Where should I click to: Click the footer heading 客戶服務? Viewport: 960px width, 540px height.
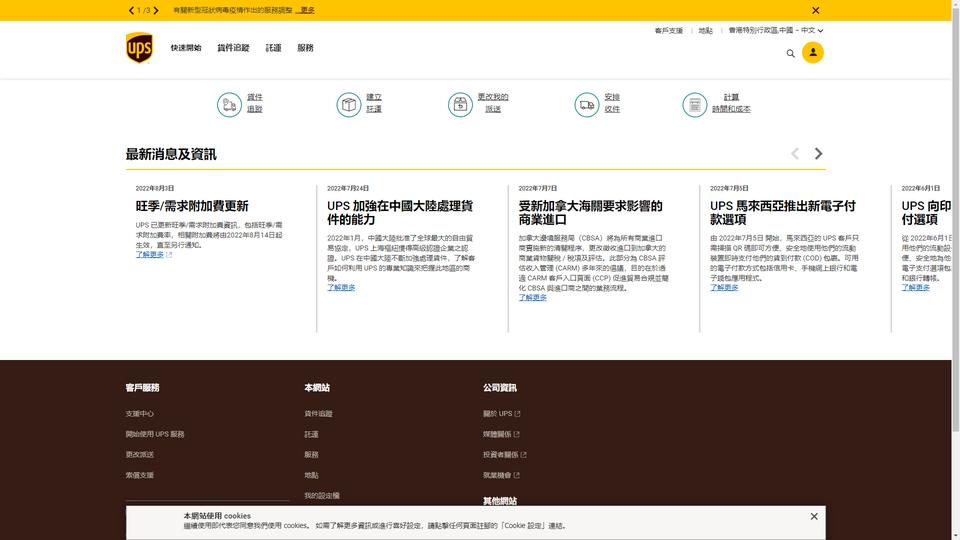click(x=143, y=388)
